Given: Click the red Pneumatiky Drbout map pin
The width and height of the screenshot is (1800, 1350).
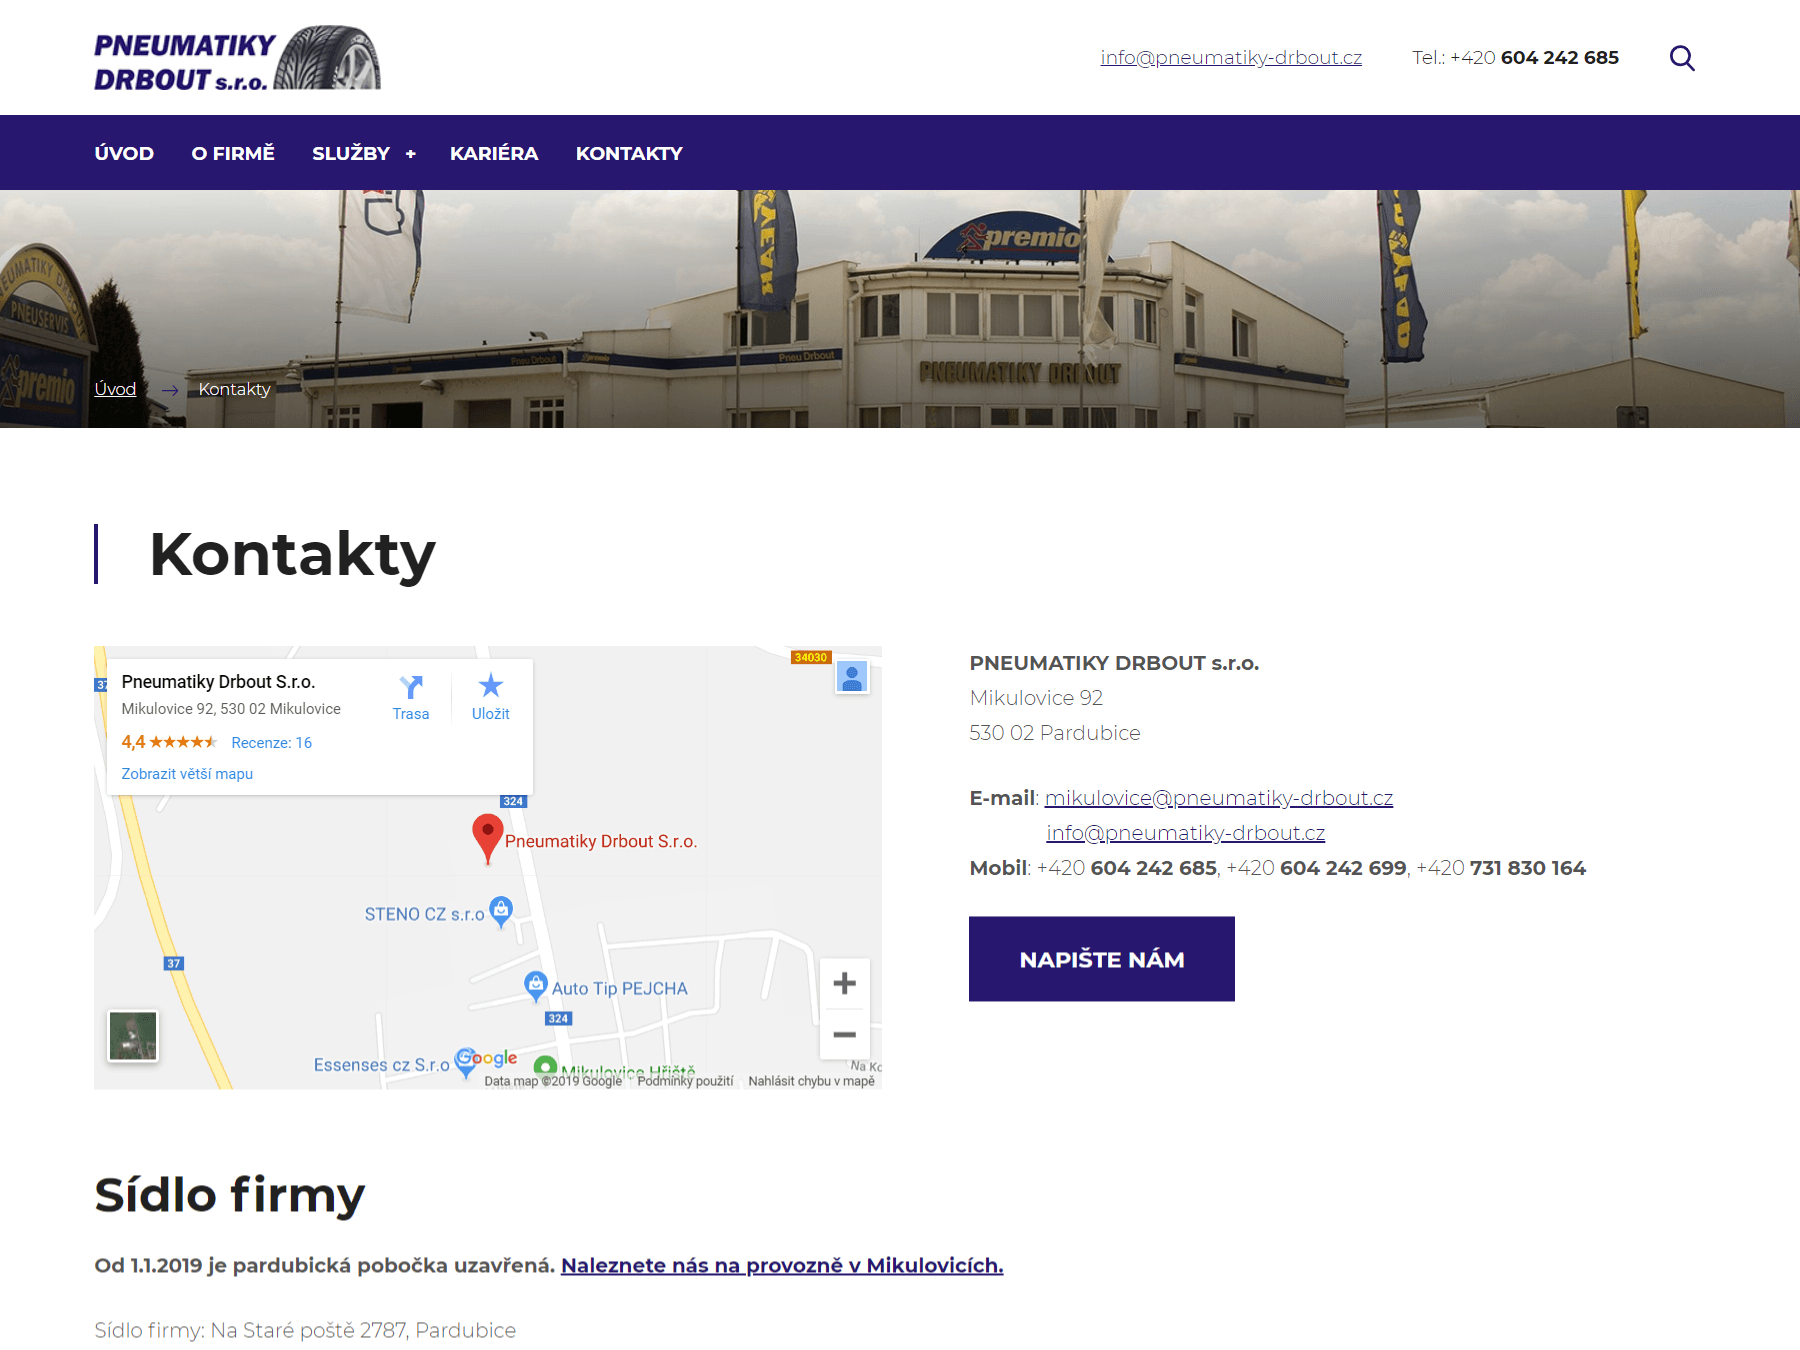Looking at the screenshot, I should click(487, 836).
